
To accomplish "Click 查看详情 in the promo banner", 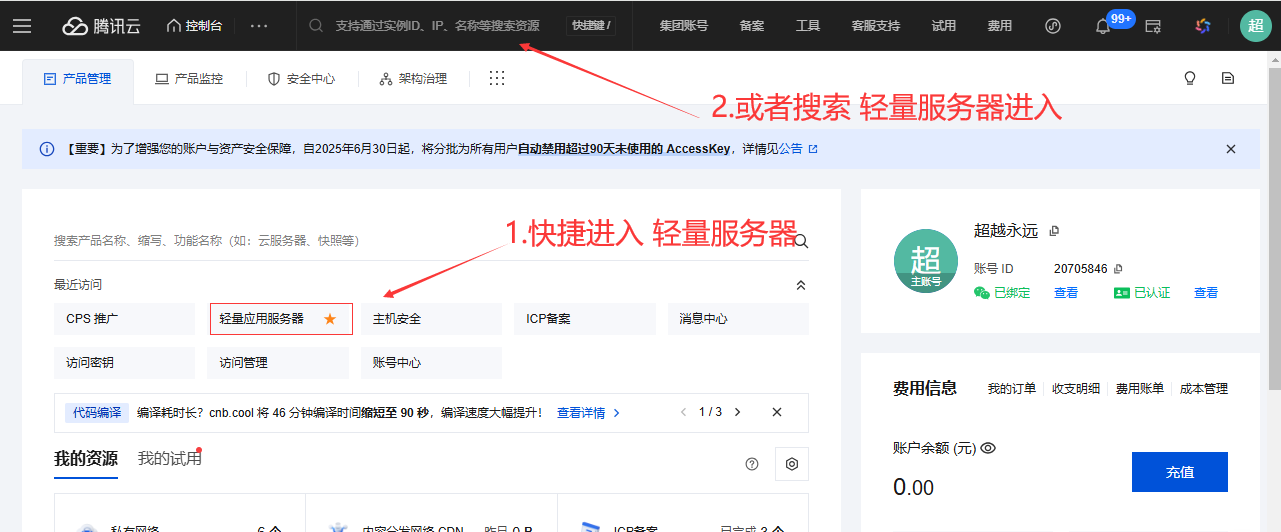I will pos(588,412).
